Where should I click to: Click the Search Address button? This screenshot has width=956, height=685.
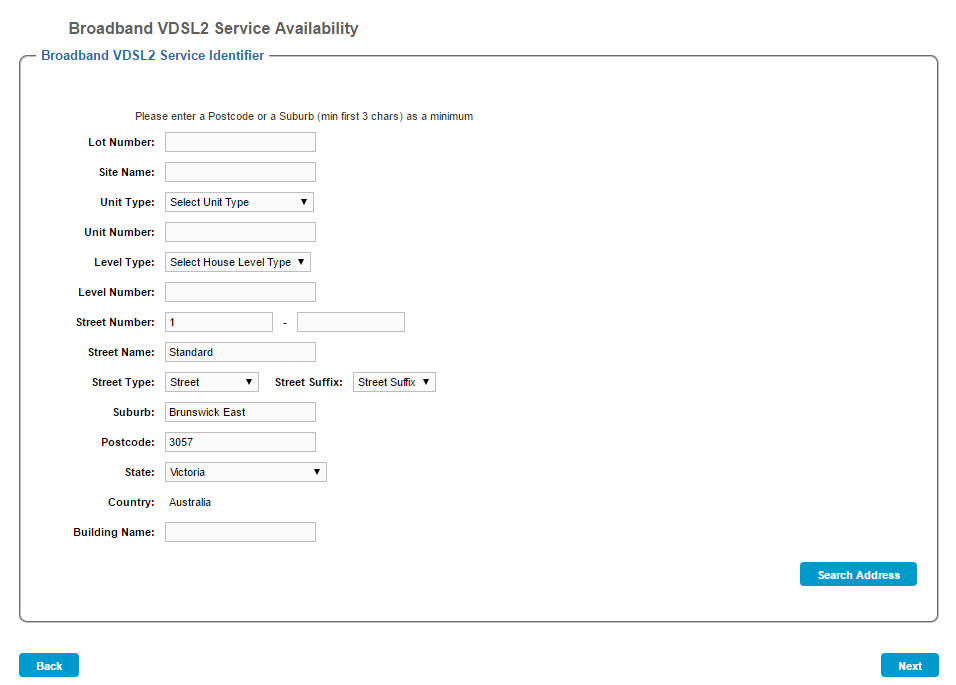858,575
